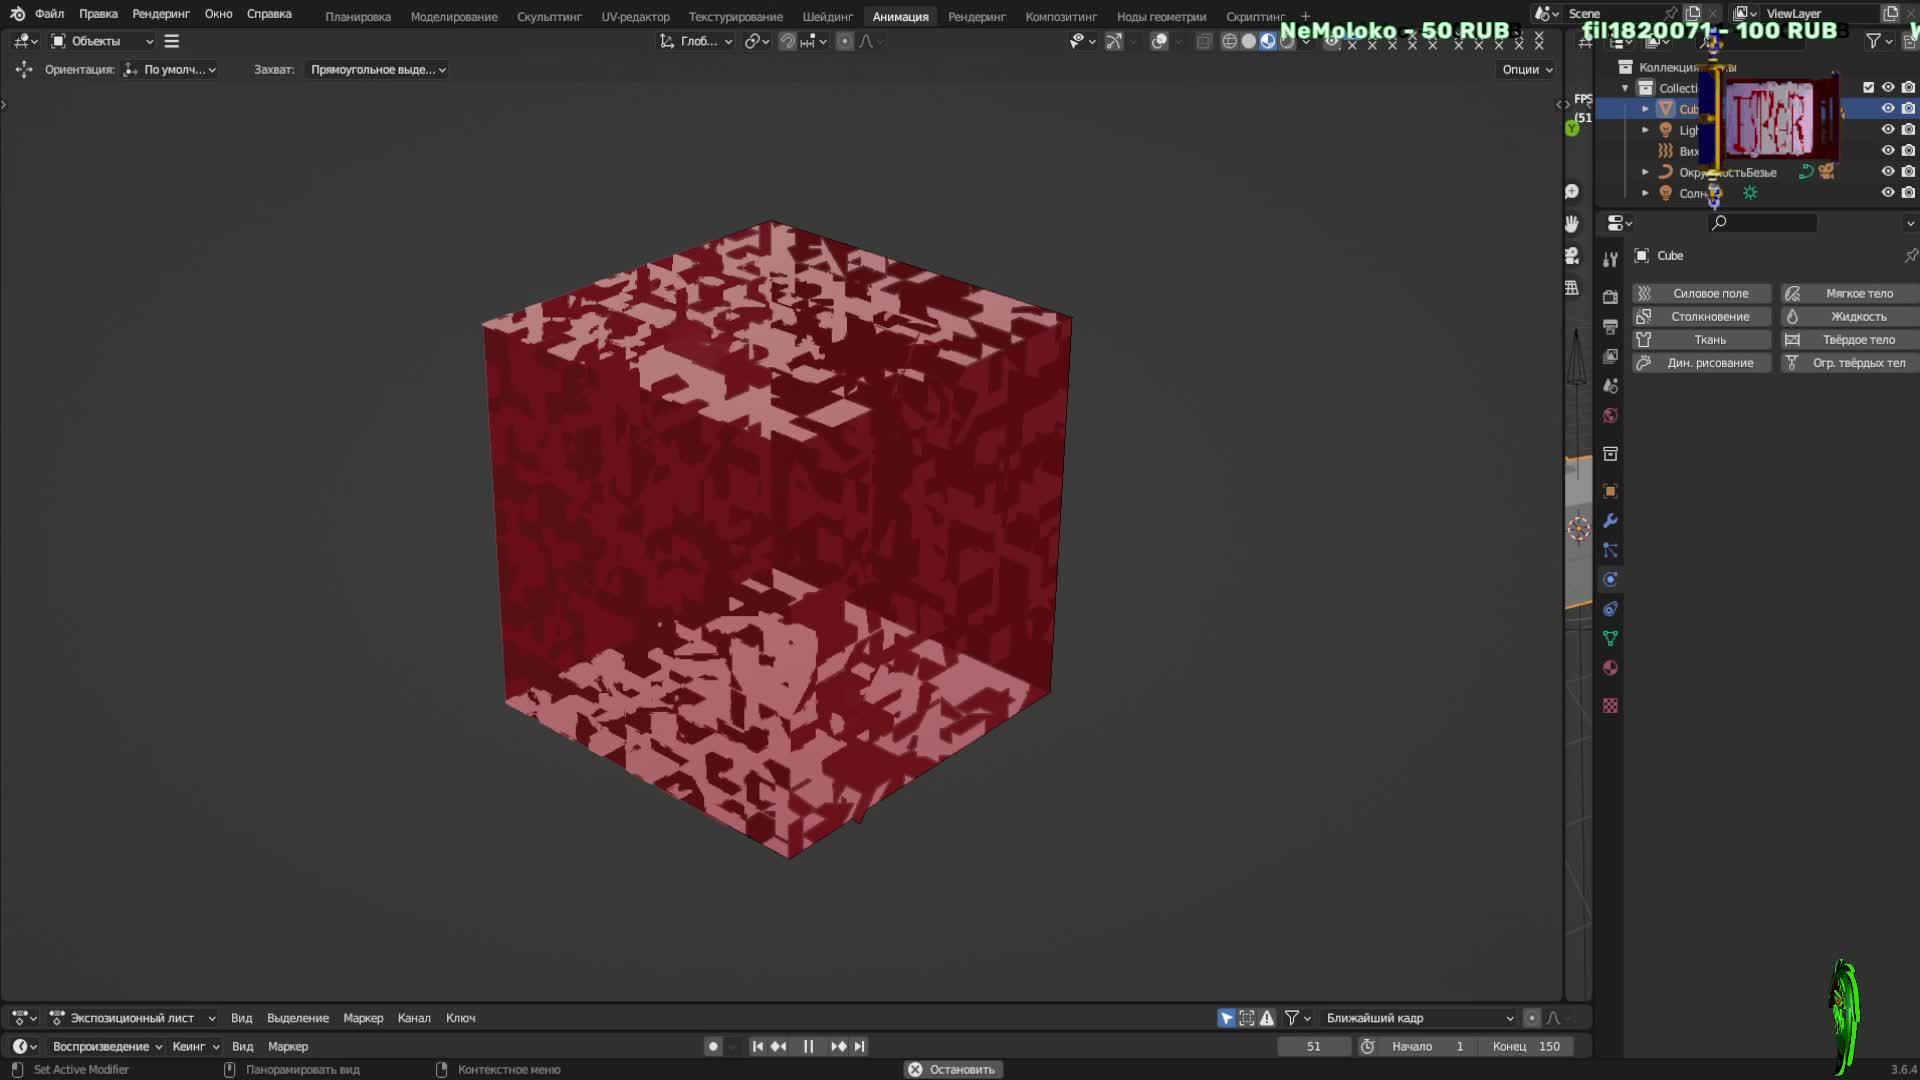Pause the animation playback

coord(808,1046)
